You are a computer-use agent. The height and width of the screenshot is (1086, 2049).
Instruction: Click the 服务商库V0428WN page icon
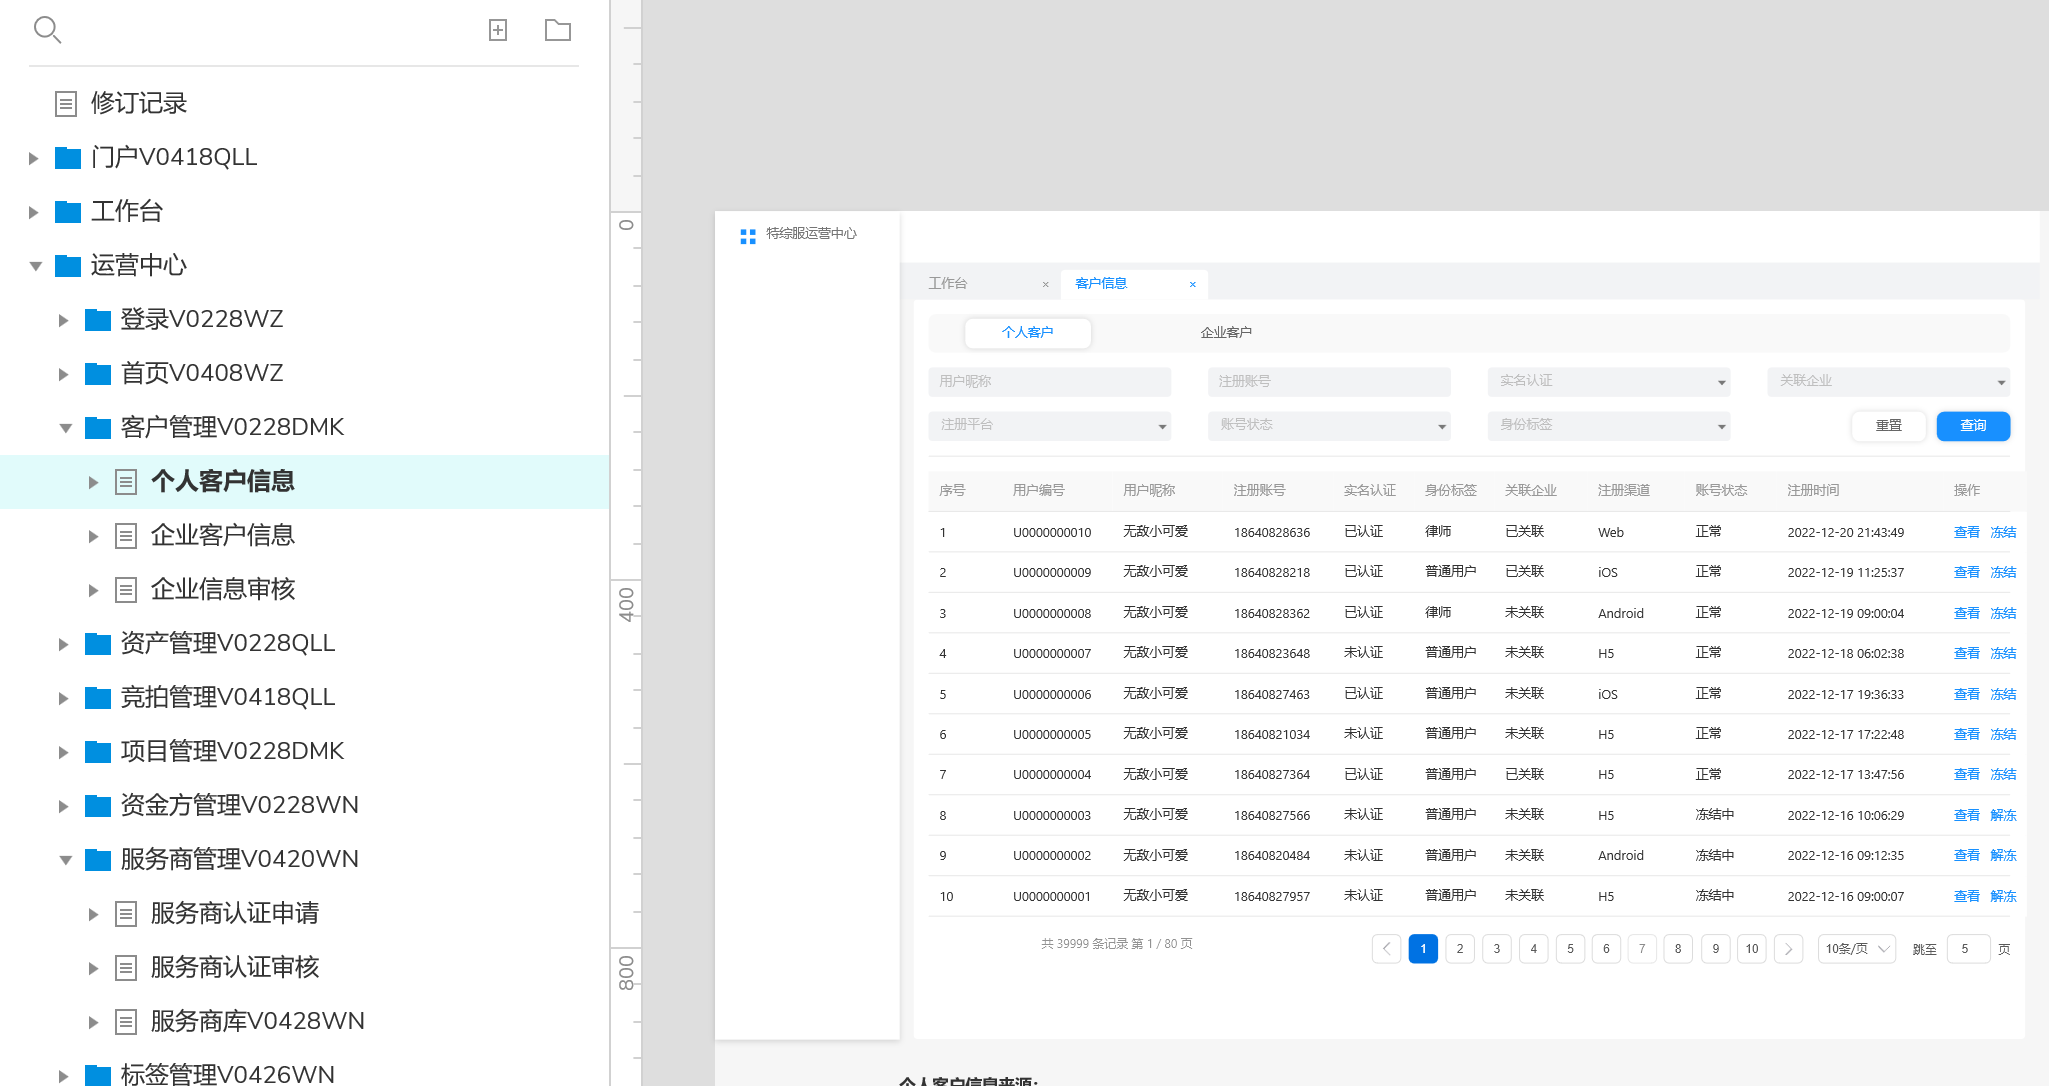point(126,1021)
